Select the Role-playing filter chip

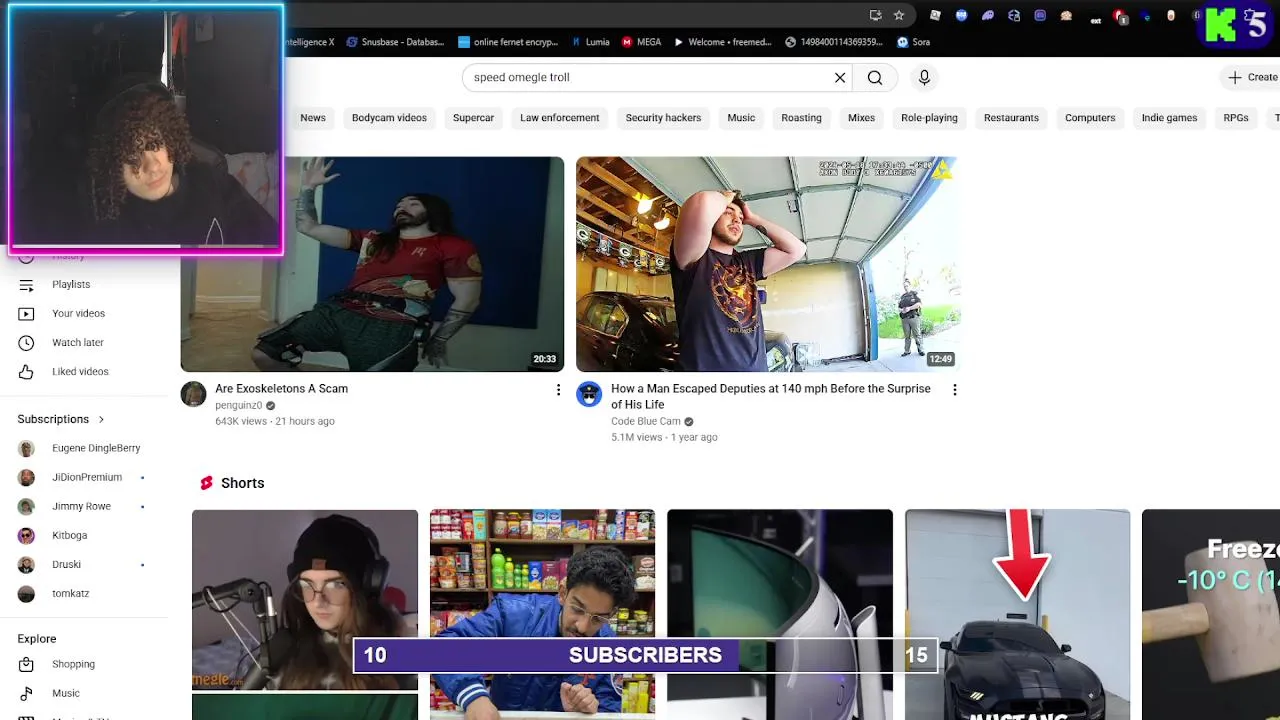click(929, 118)
